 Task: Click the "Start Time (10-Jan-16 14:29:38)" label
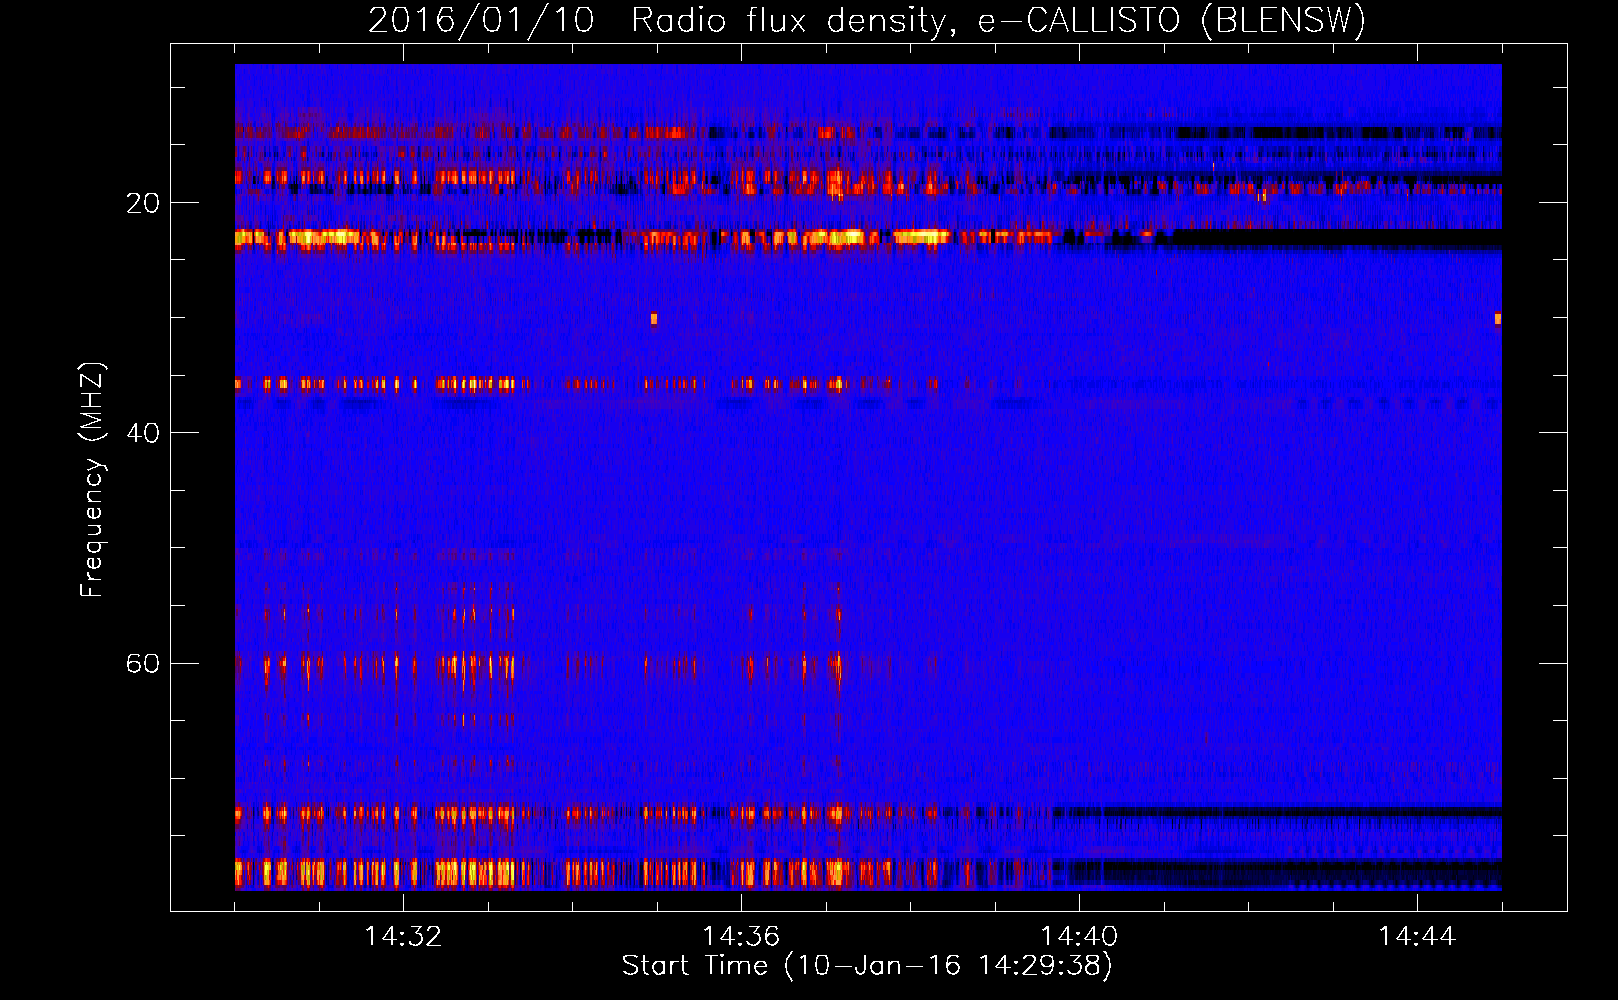[x=867, y=966]
